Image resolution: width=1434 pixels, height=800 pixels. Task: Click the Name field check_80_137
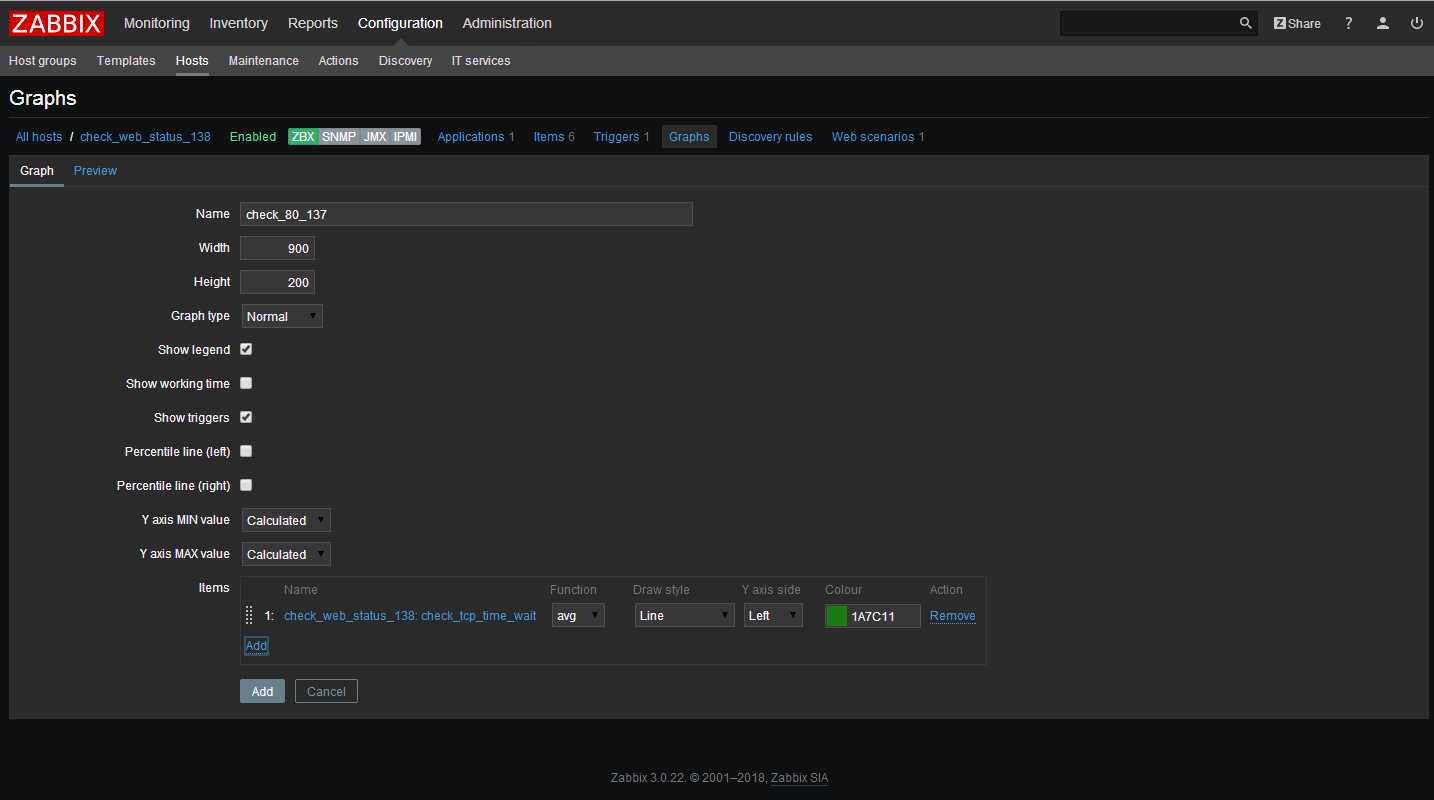tap(466, 214)
